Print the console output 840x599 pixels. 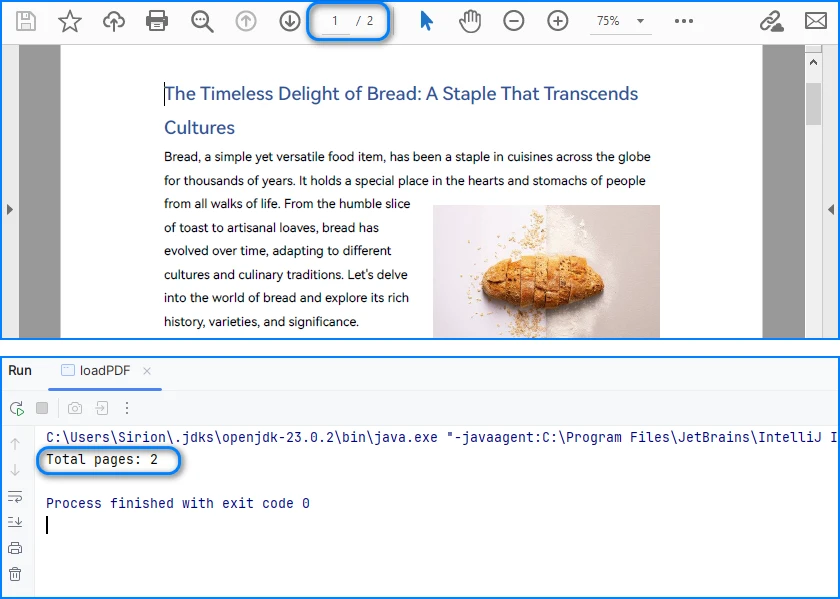(16, 548)
